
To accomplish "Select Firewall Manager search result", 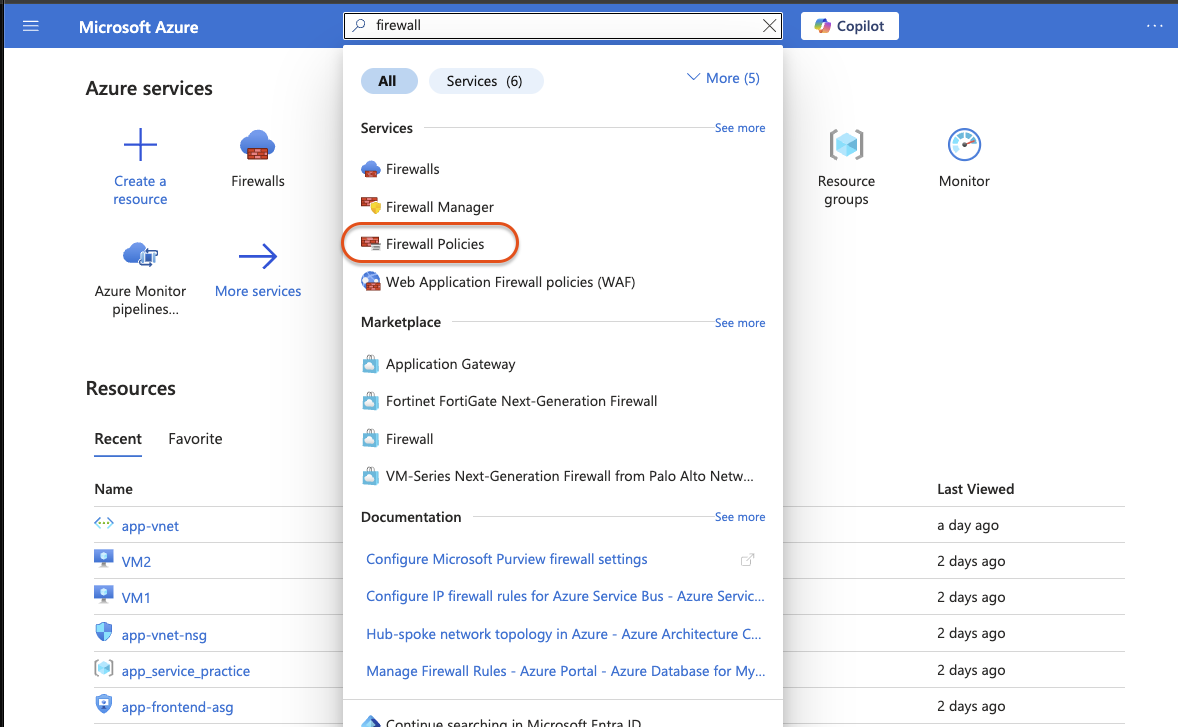I will [439, 207].
